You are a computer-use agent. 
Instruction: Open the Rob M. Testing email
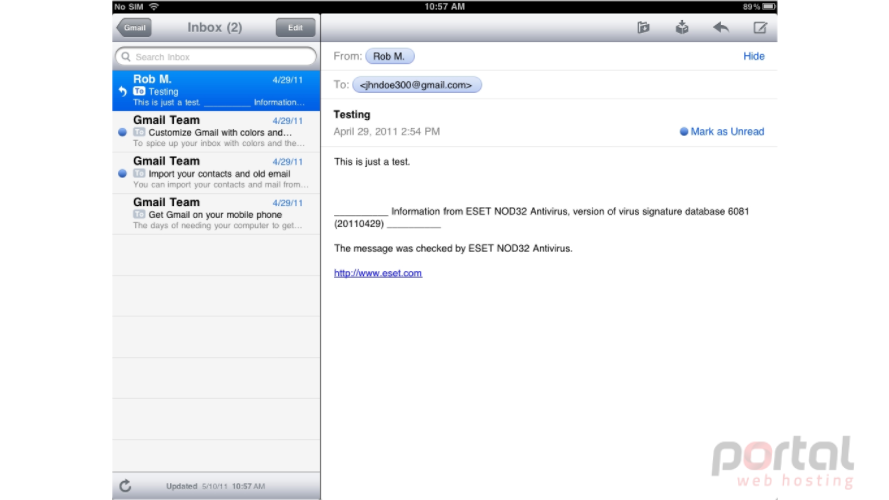pos(216,91)
